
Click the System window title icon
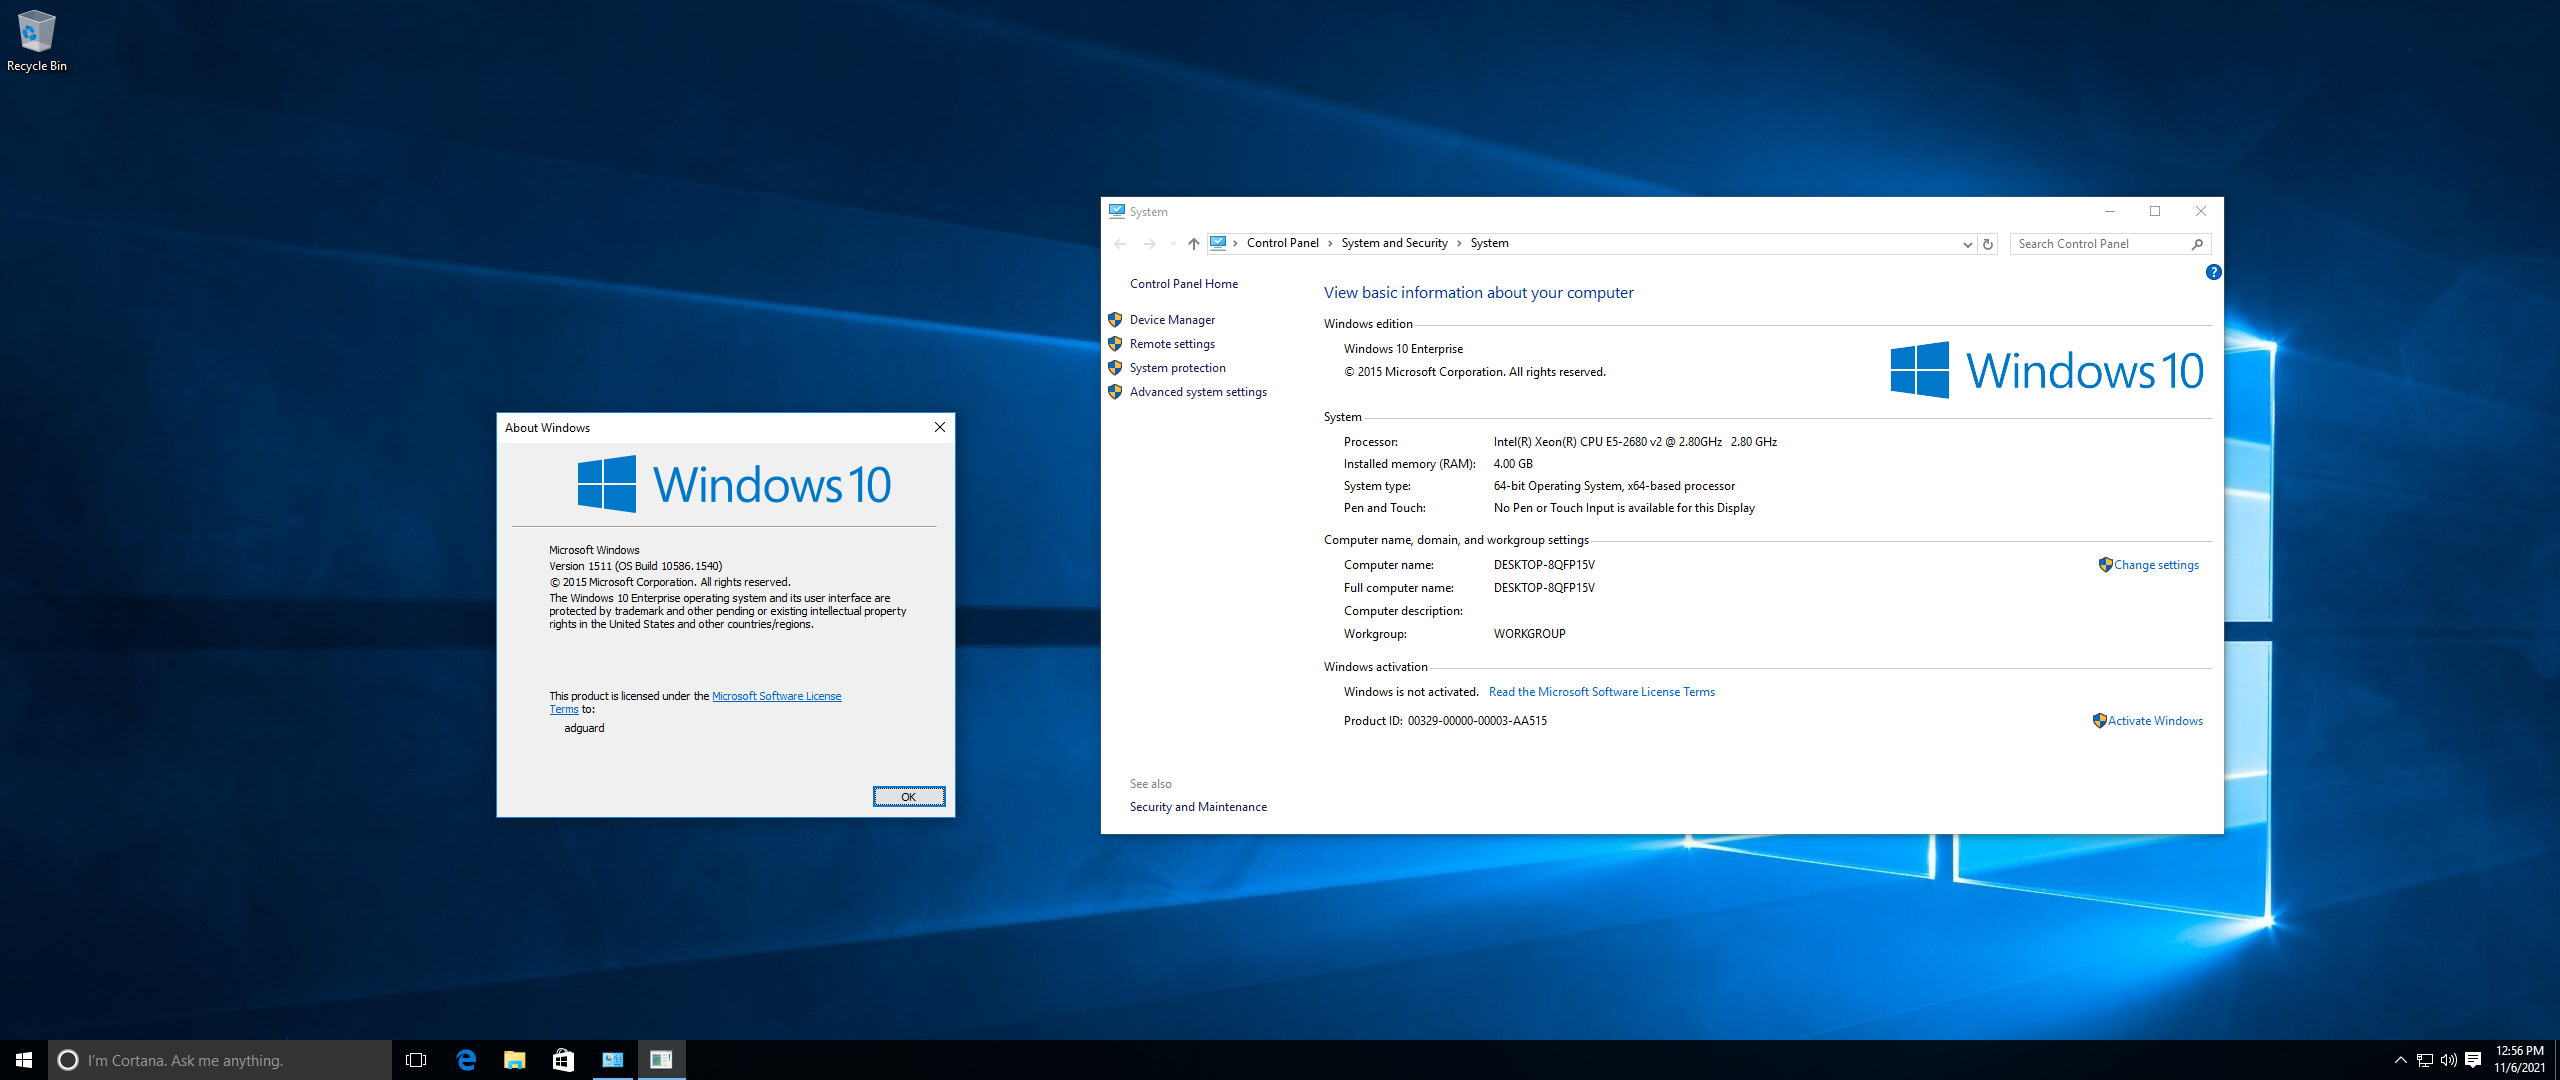click(1117, 211)
